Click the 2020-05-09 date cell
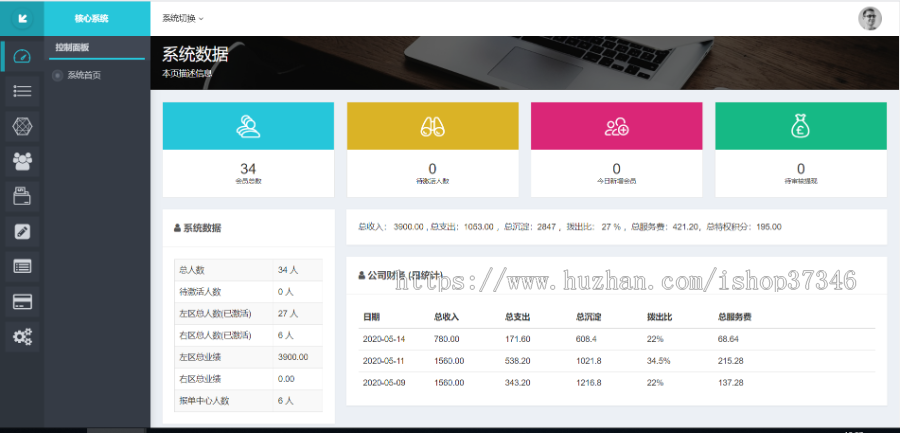900x433 pixels. click(x=384, y=383)
